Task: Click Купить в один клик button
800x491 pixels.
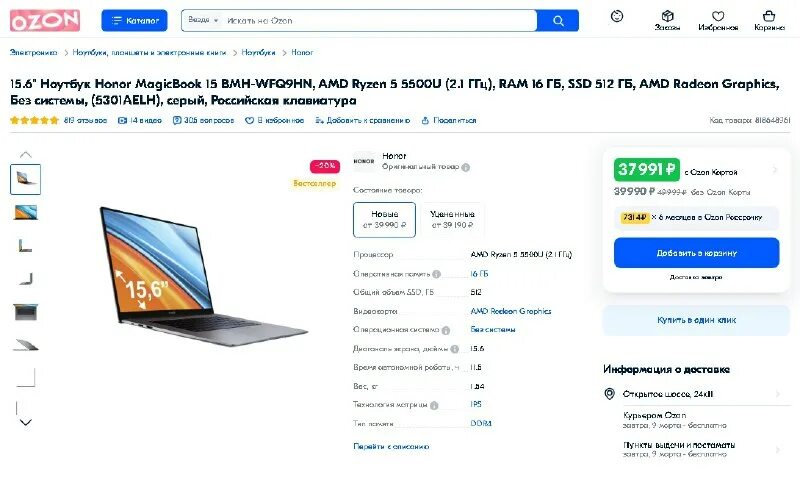Action: pos(696,320)
